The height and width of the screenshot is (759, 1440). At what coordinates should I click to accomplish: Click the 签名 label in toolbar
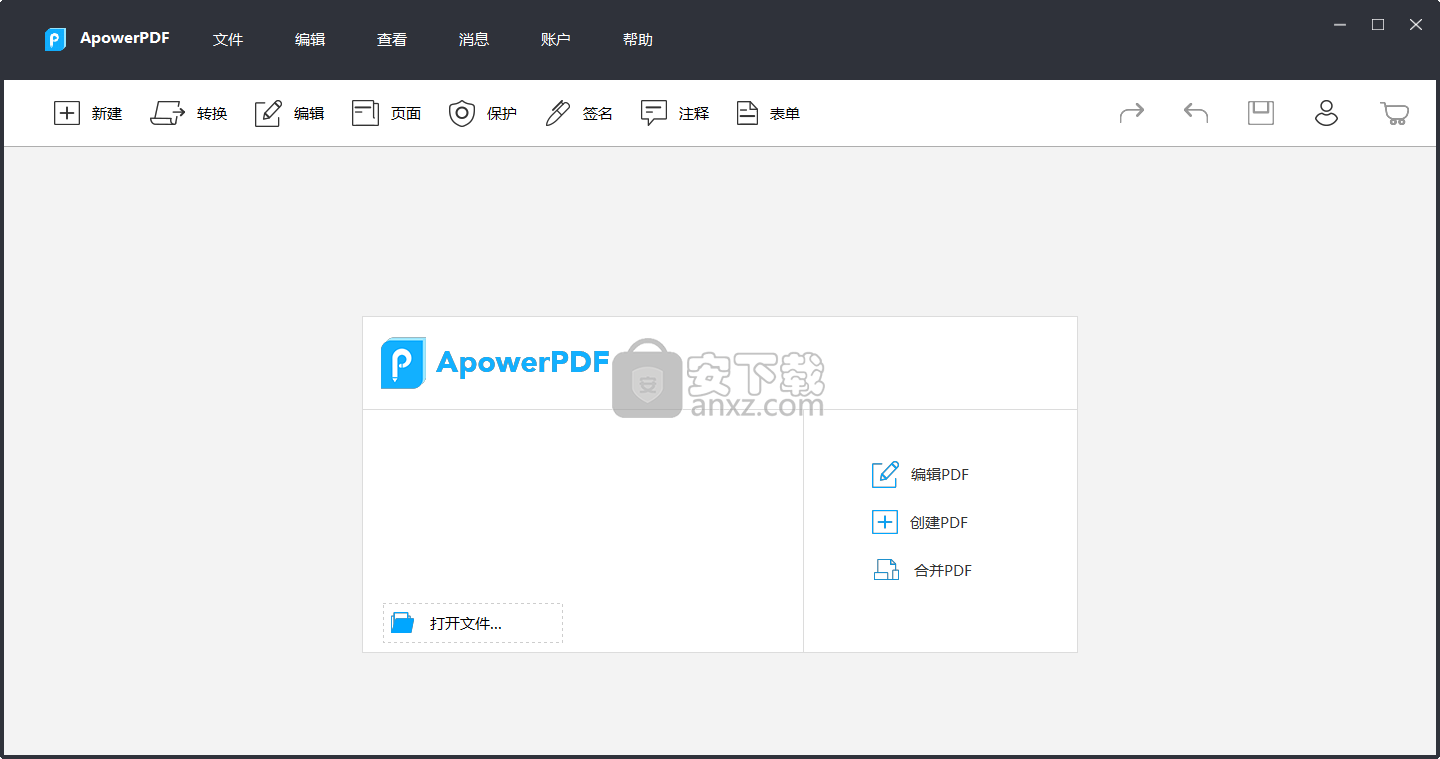point(598,114)
